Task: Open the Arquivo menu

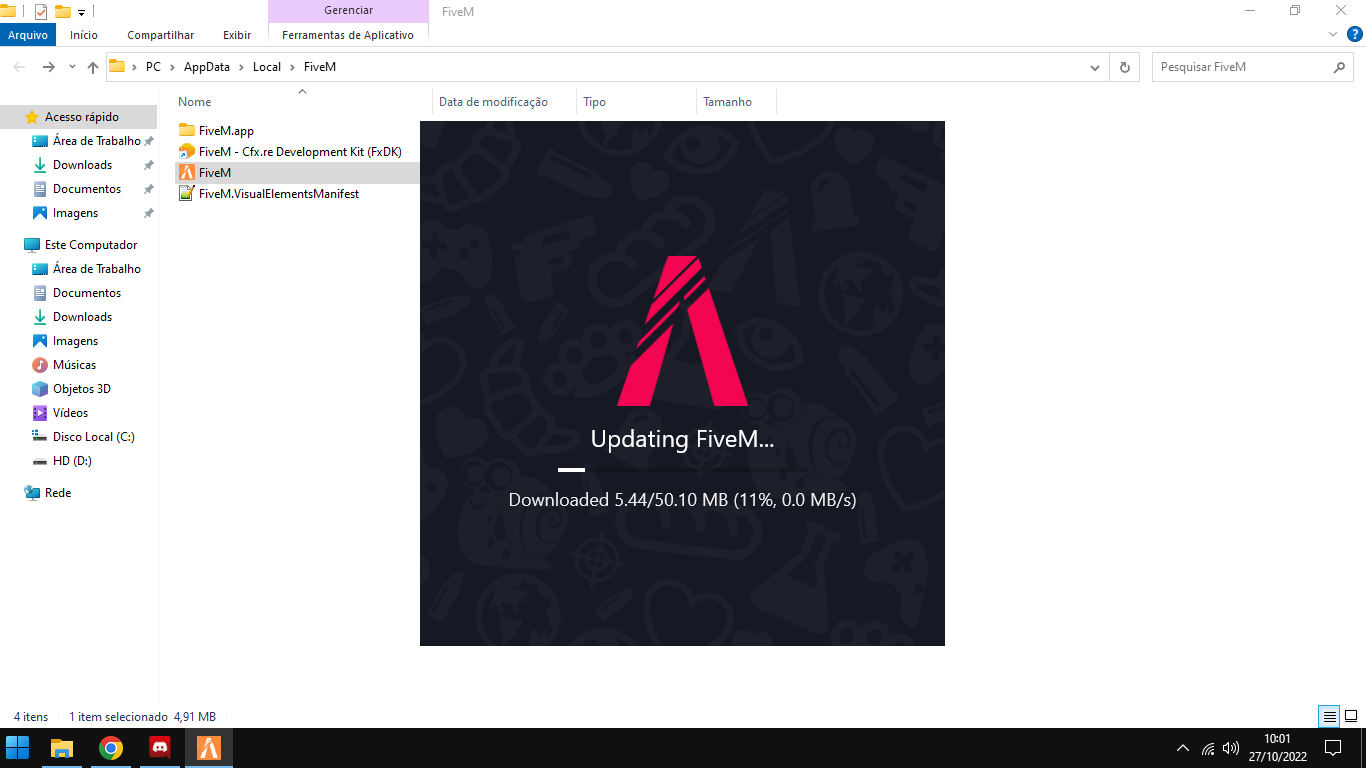Action: click(28, 35)
